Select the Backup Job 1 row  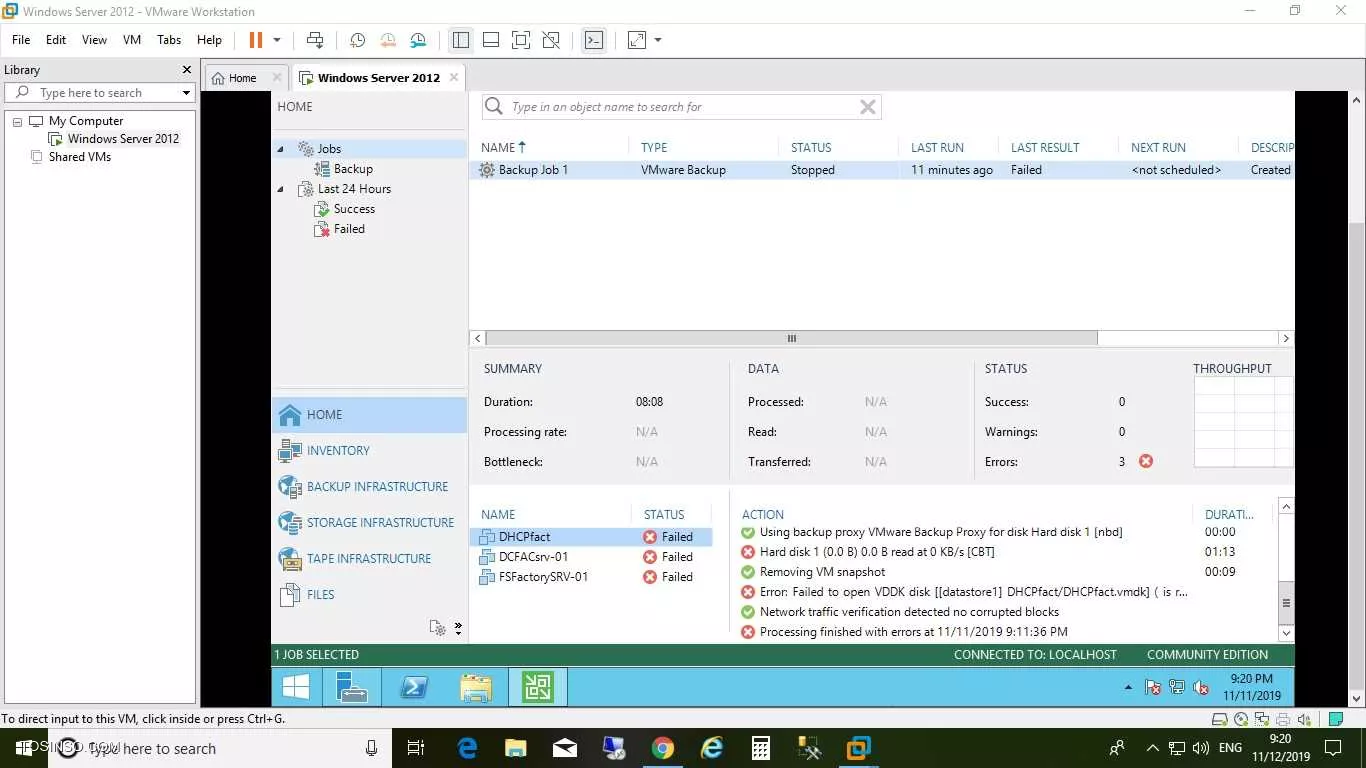point(882,170)
